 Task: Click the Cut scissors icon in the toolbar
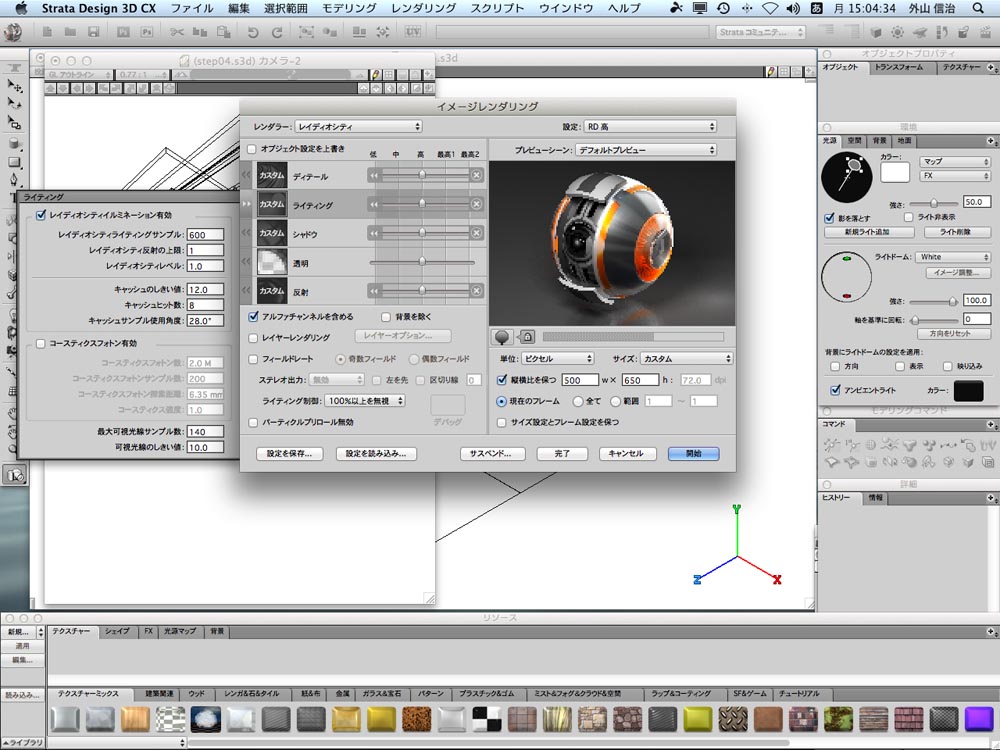click(177, 32)
